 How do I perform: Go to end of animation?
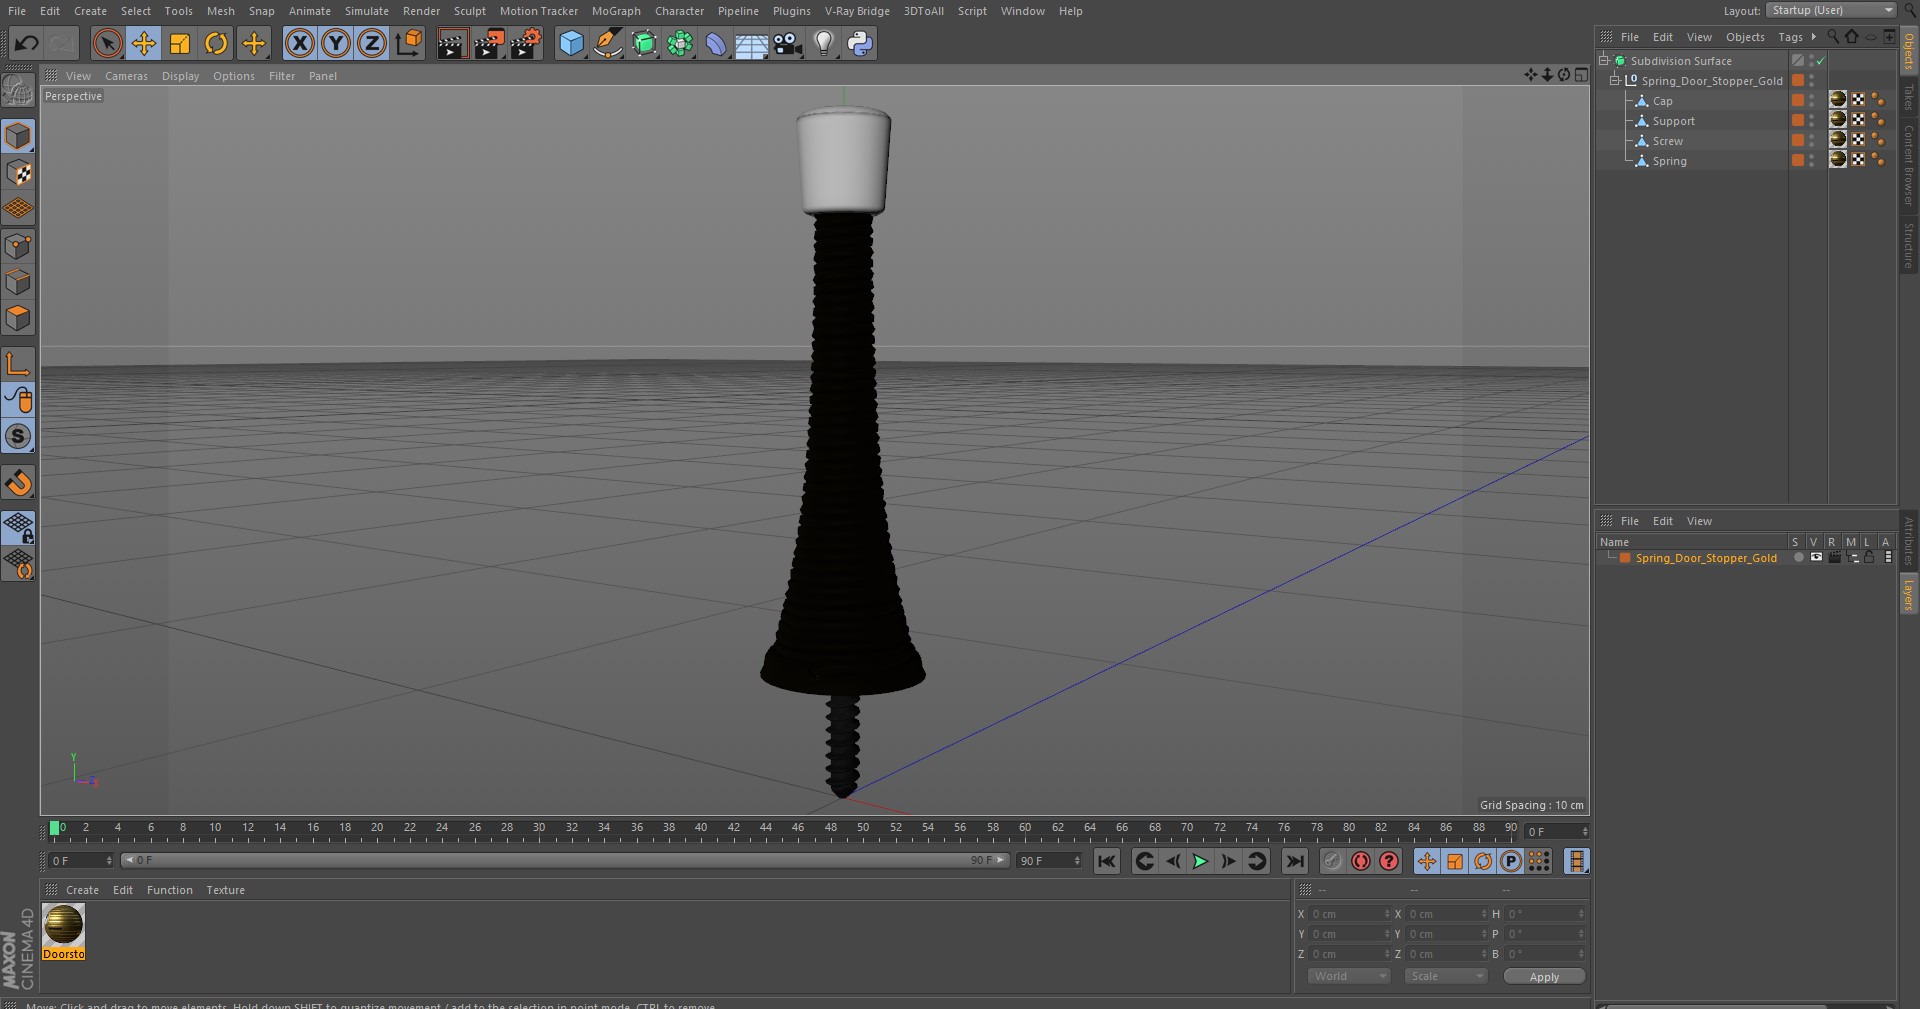1294,861
